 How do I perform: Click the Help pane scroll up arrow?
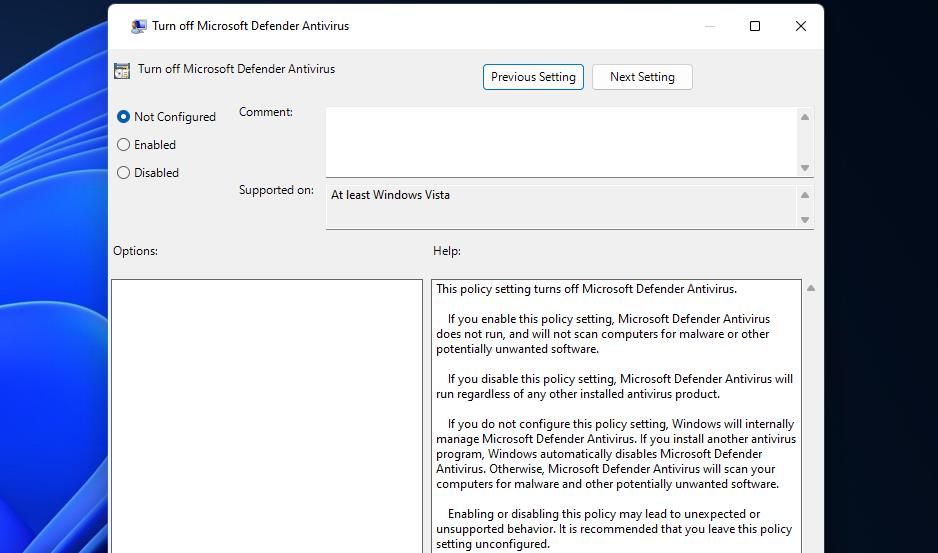810,288
